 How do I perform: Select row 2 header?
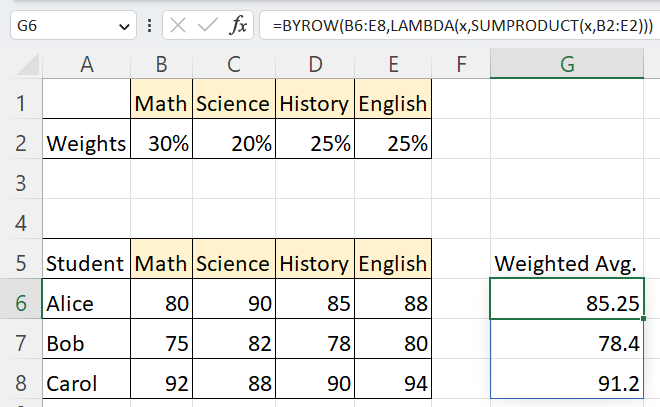tap(22, 143)
